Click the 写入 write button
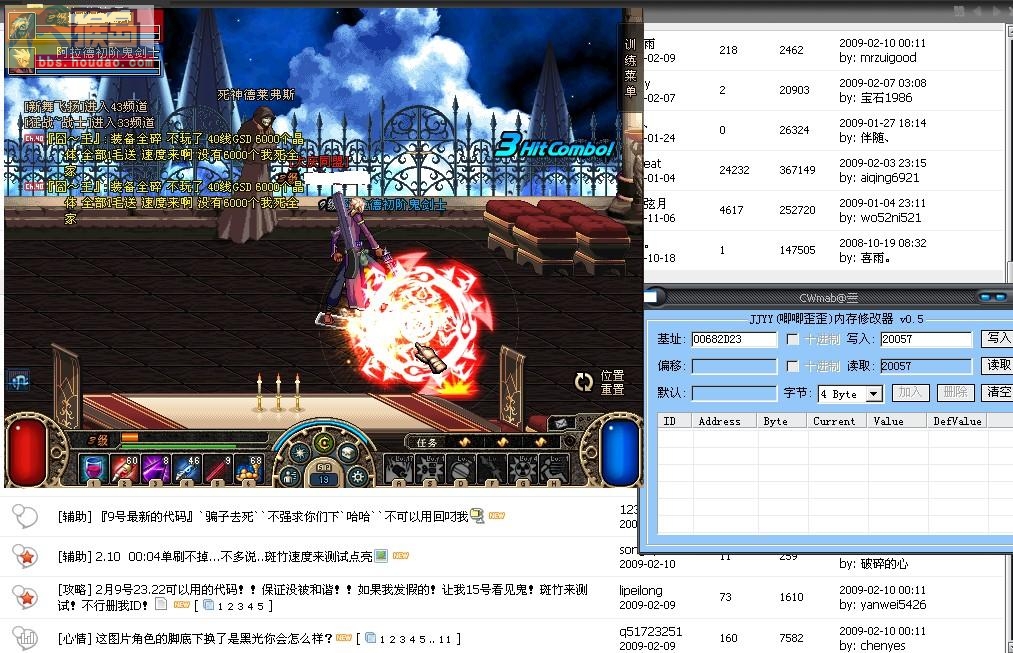The image size is (1013, 653). point(997,338)
